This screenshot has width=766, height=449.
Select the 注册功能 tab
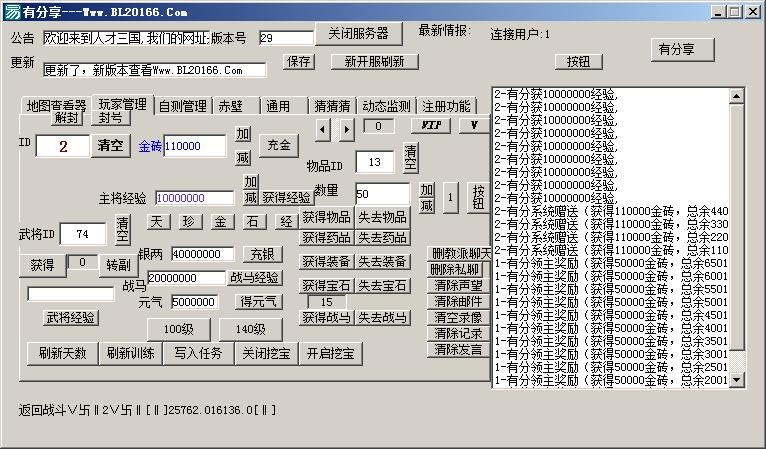click(446, 106)
